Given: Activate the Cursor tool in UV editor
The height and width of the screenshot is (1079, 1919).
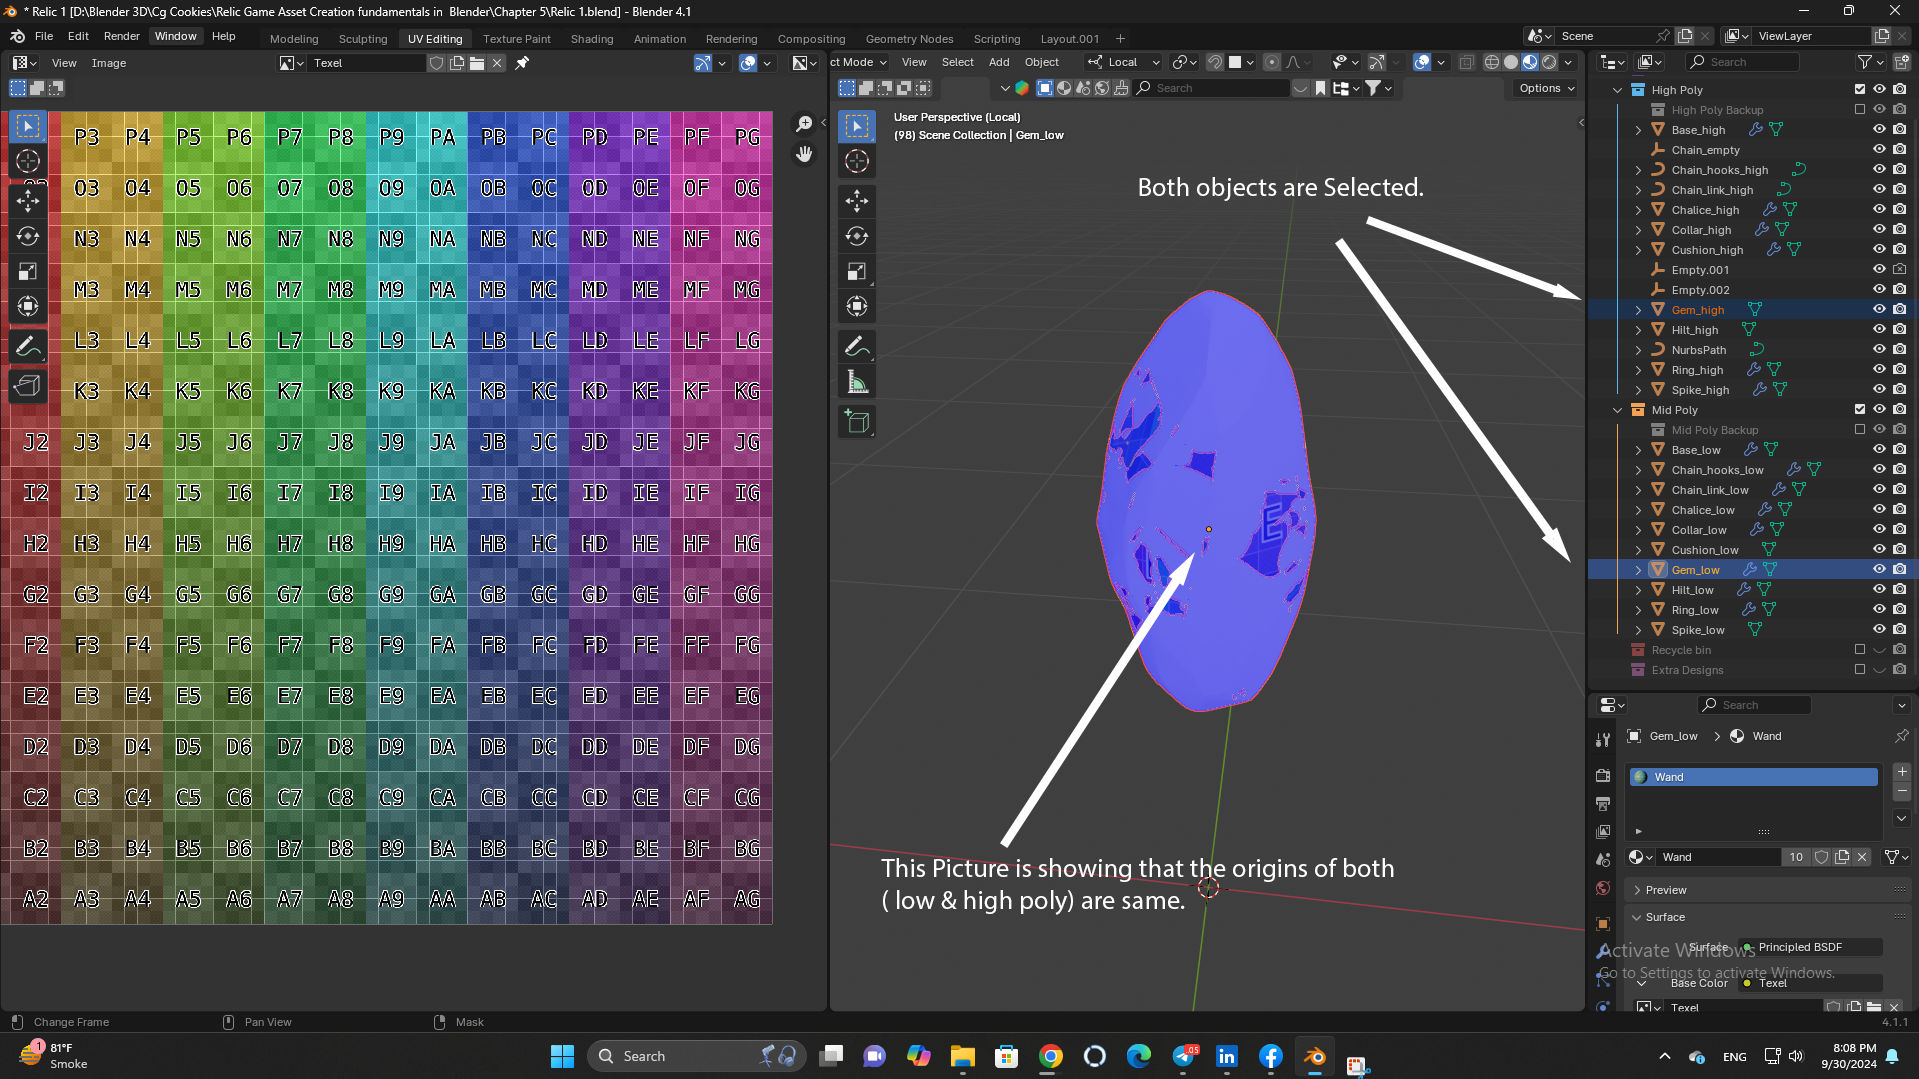Looking at the screenshot, I should (x=28, y=161).
